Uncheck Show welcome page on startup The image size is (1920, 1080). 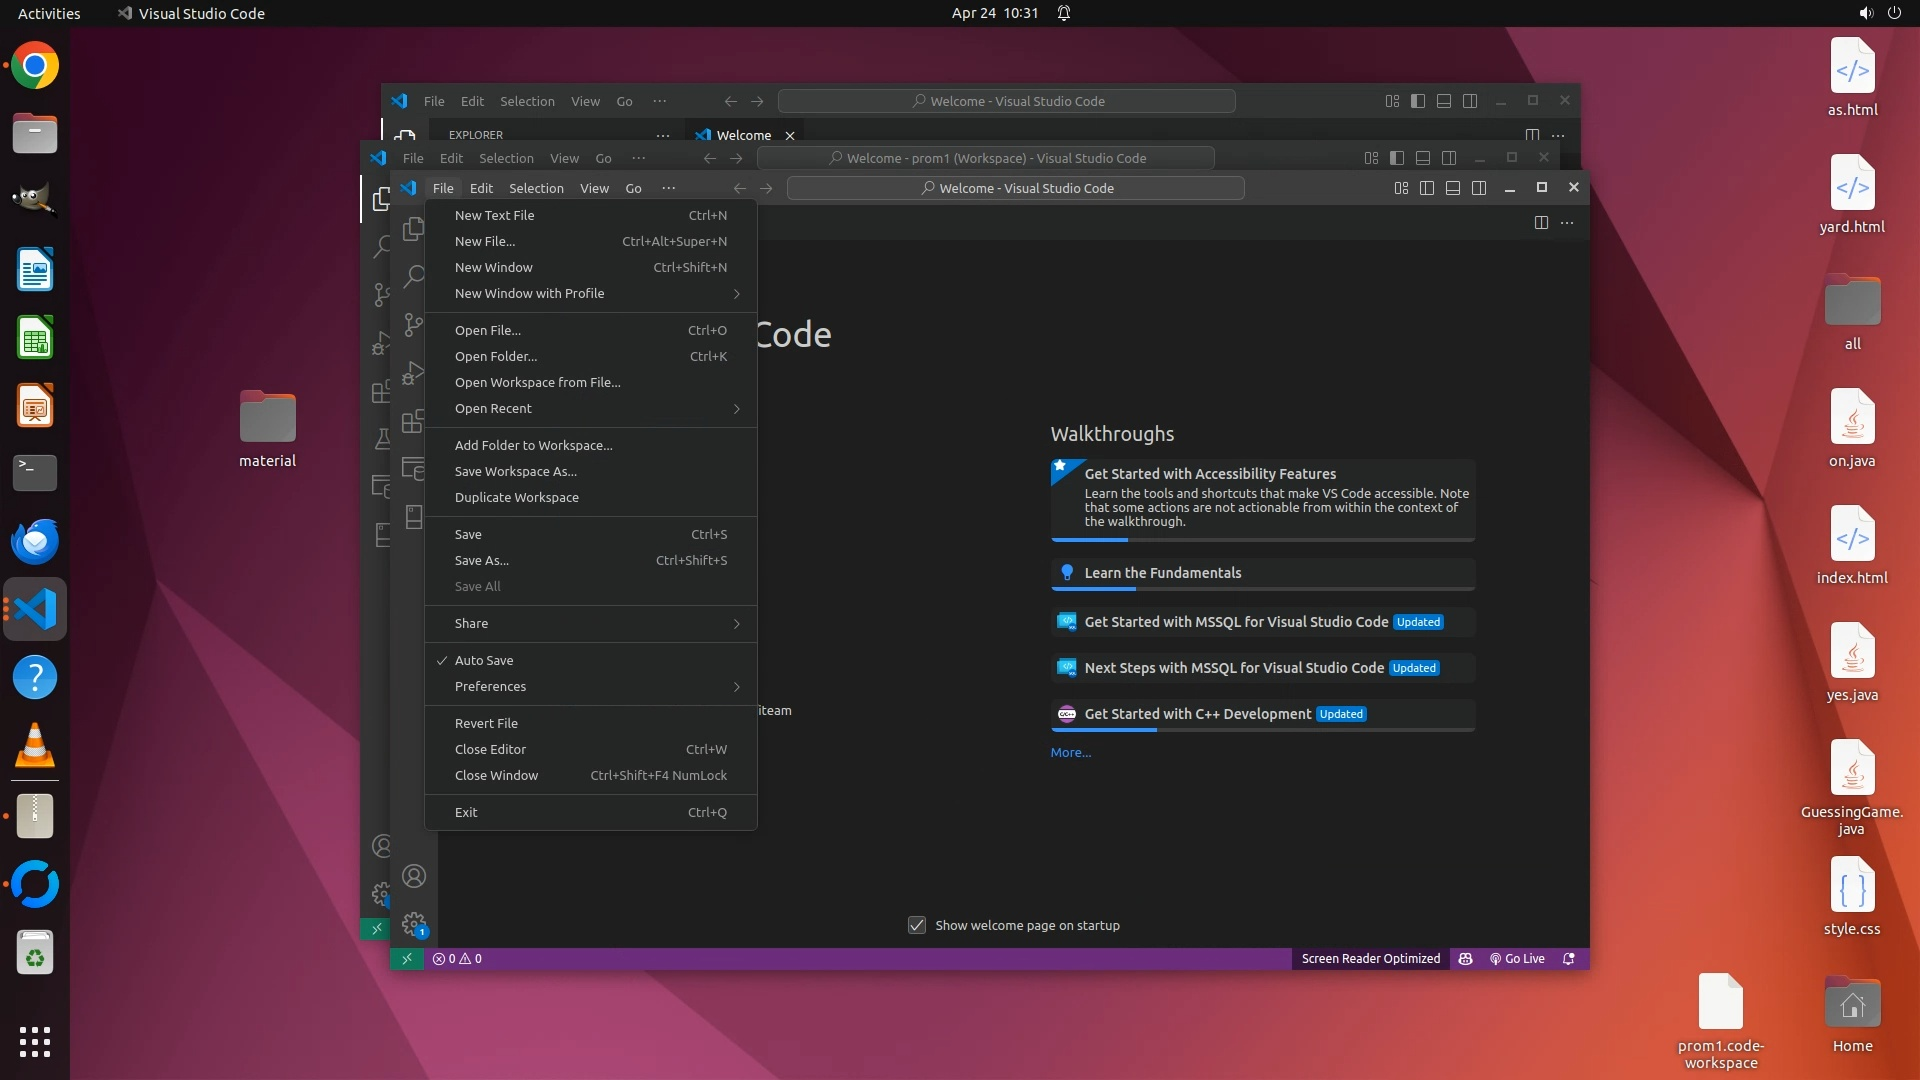point(917,926)
